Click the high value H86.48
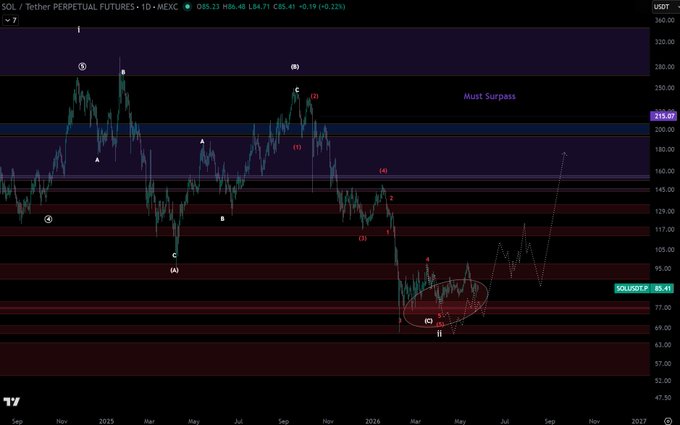The width and height of the screenshot is (680, 425). tap(233, 7)
